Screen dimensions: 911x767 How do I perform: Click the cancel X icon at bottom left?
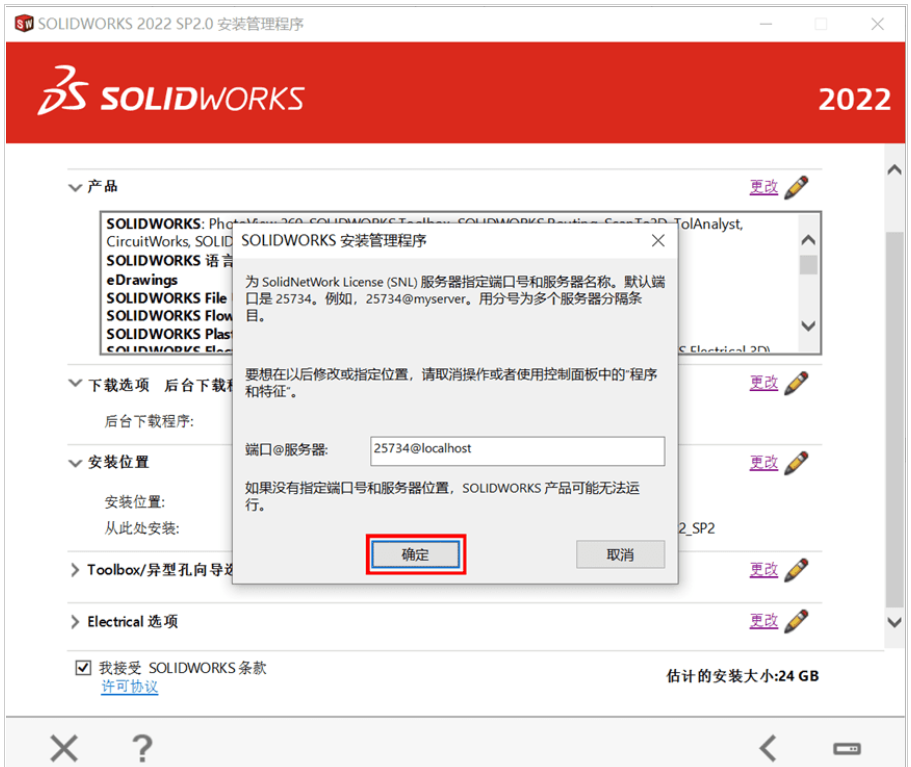(64, 748)
